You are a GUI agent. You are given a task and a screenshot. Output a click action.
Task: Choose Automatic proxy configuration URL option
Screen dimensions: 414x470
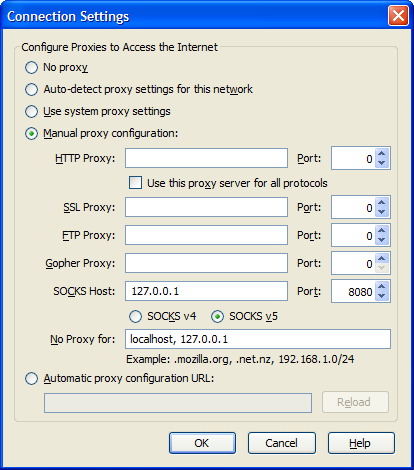[31, 379]
